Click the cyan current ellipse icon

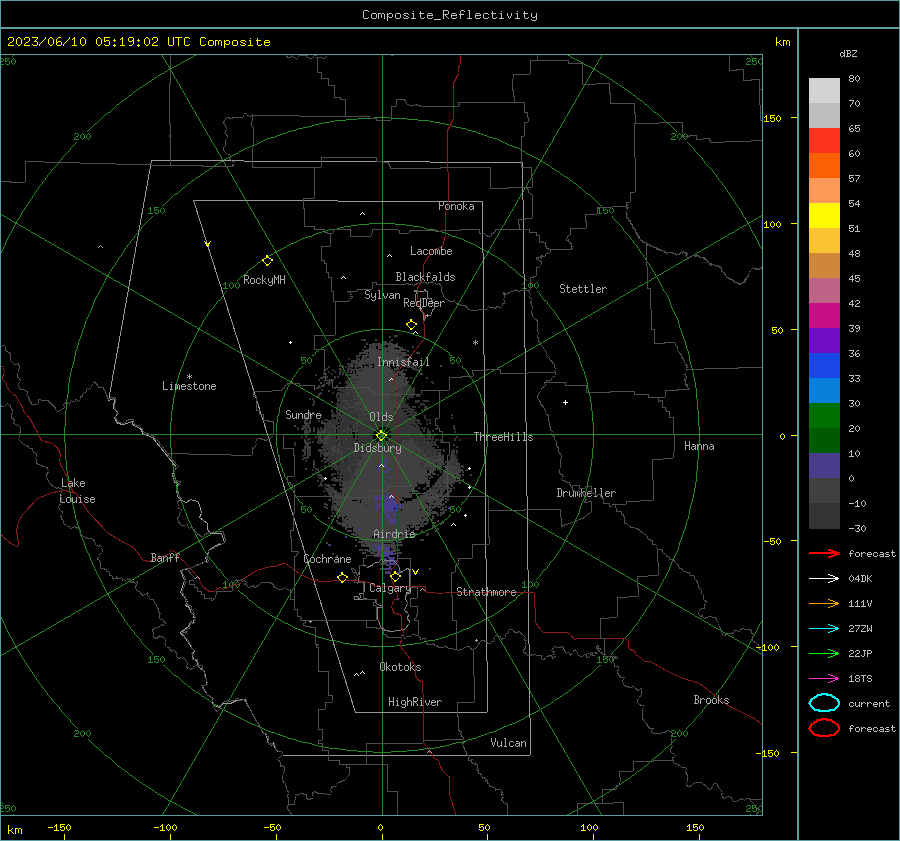click(824, 703)
